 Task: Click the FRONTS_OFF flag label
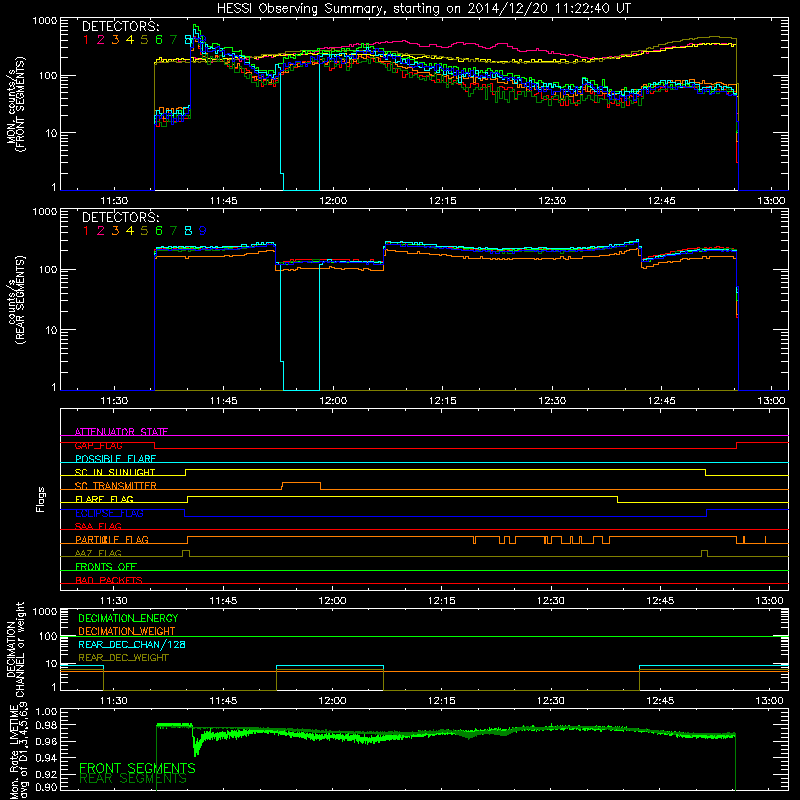coord(106,566)
